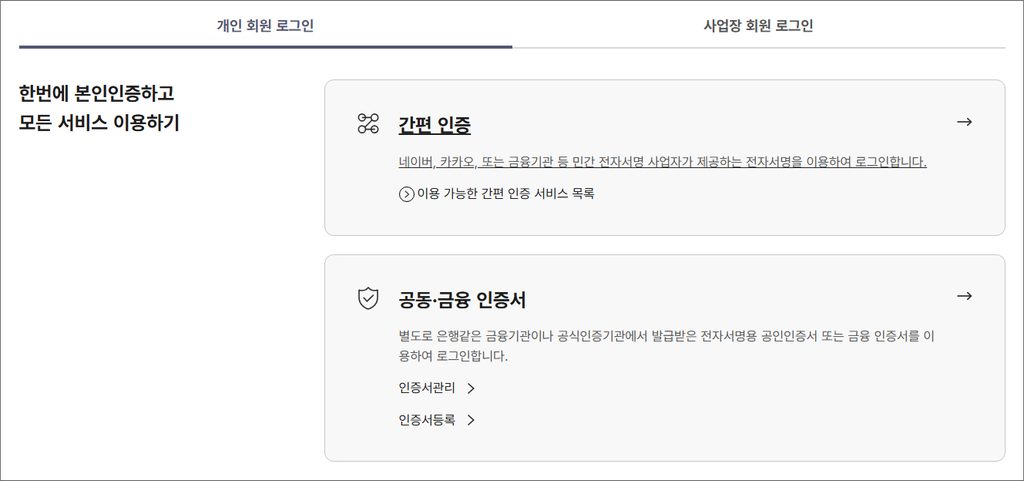Click the right arrow on the 간편 인증 card

(964, 121)
